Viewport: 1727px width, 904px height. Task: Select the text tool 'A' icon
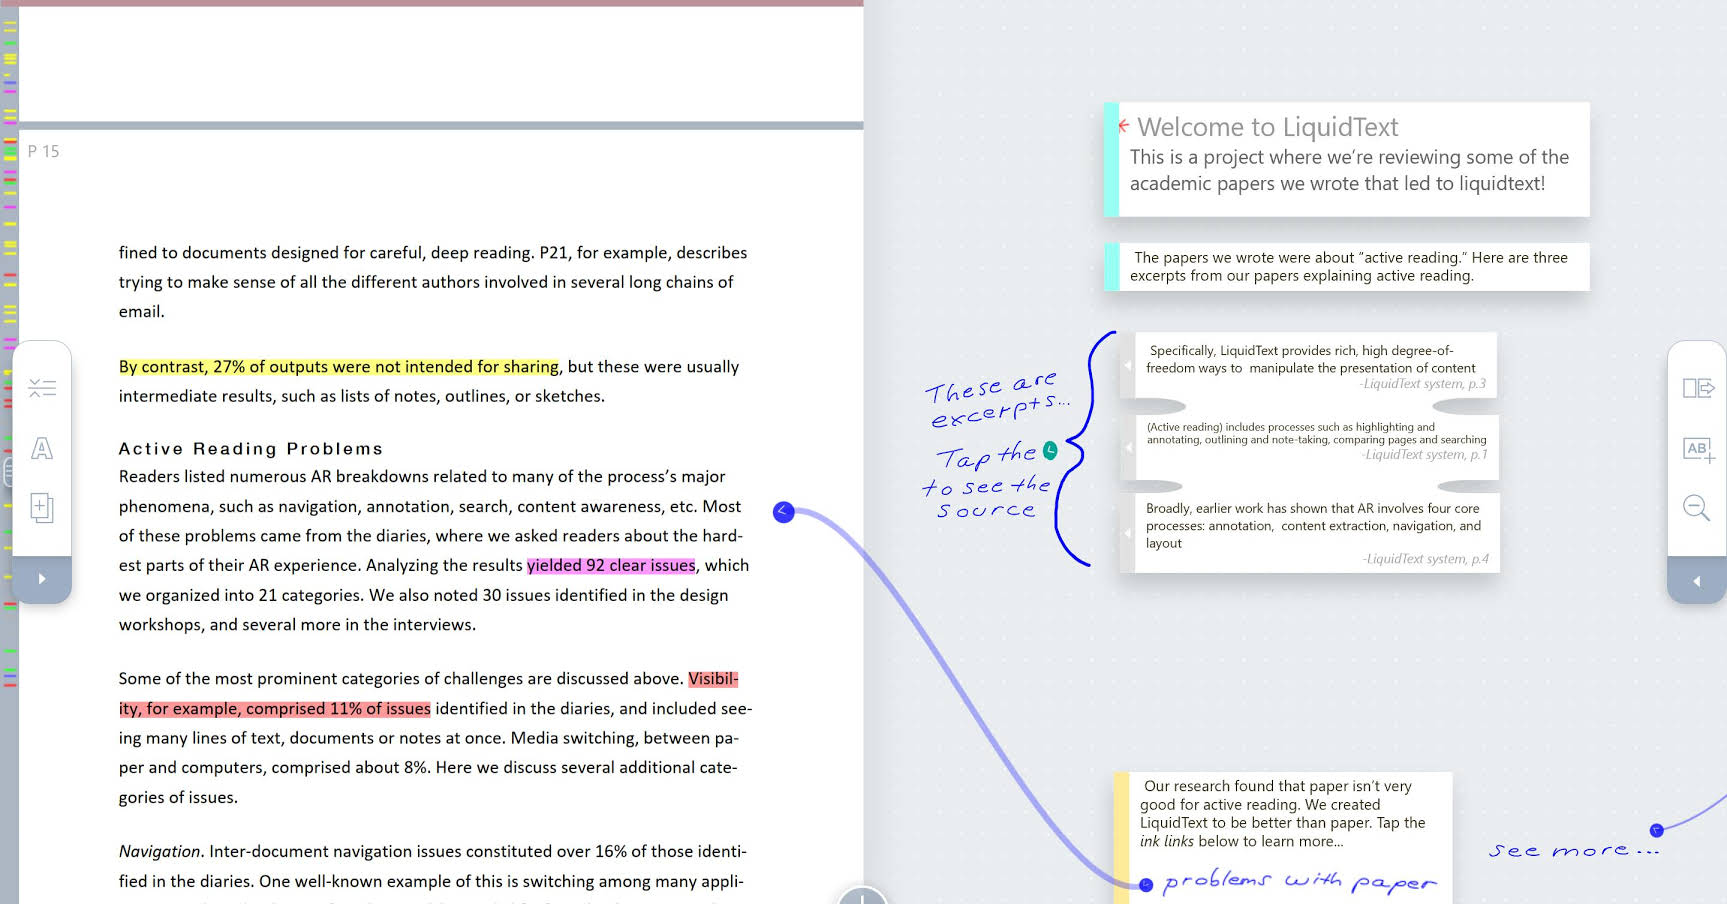click(42, 448)
